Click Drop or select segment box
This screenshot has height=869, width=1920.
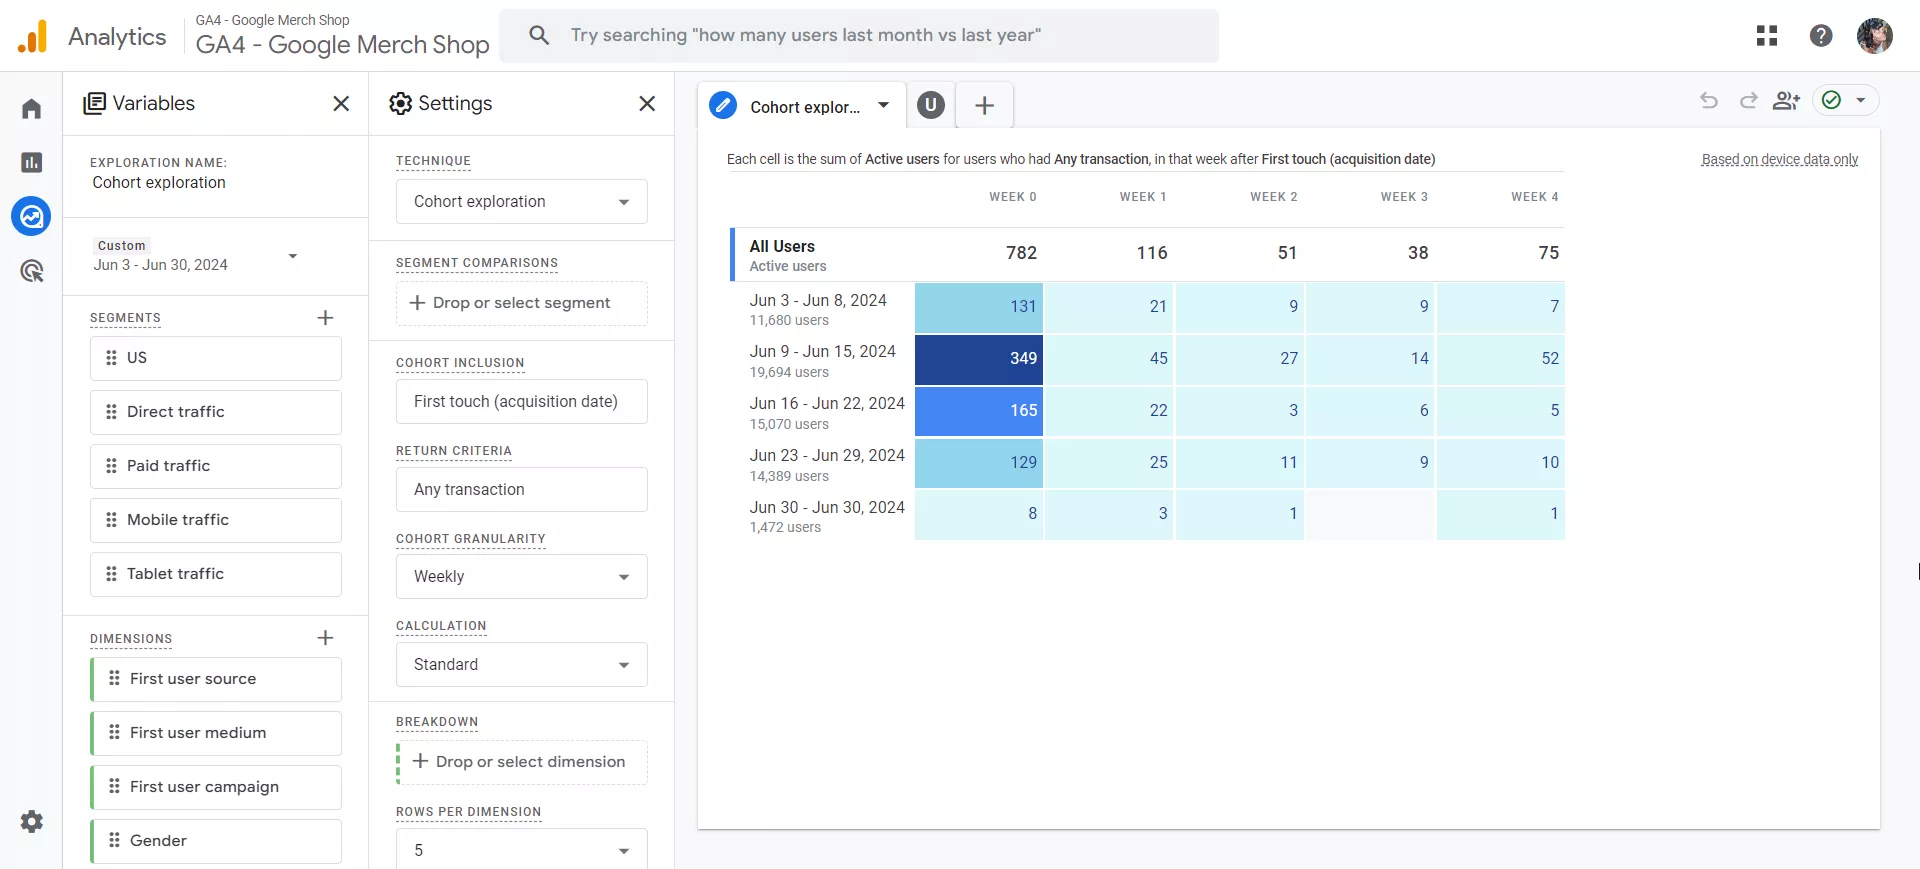click(522, 303)
